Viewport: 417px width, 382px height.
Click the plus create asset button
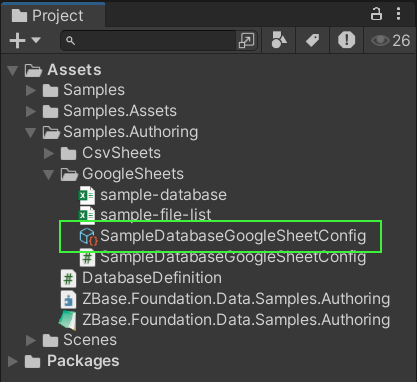(17, 40)
